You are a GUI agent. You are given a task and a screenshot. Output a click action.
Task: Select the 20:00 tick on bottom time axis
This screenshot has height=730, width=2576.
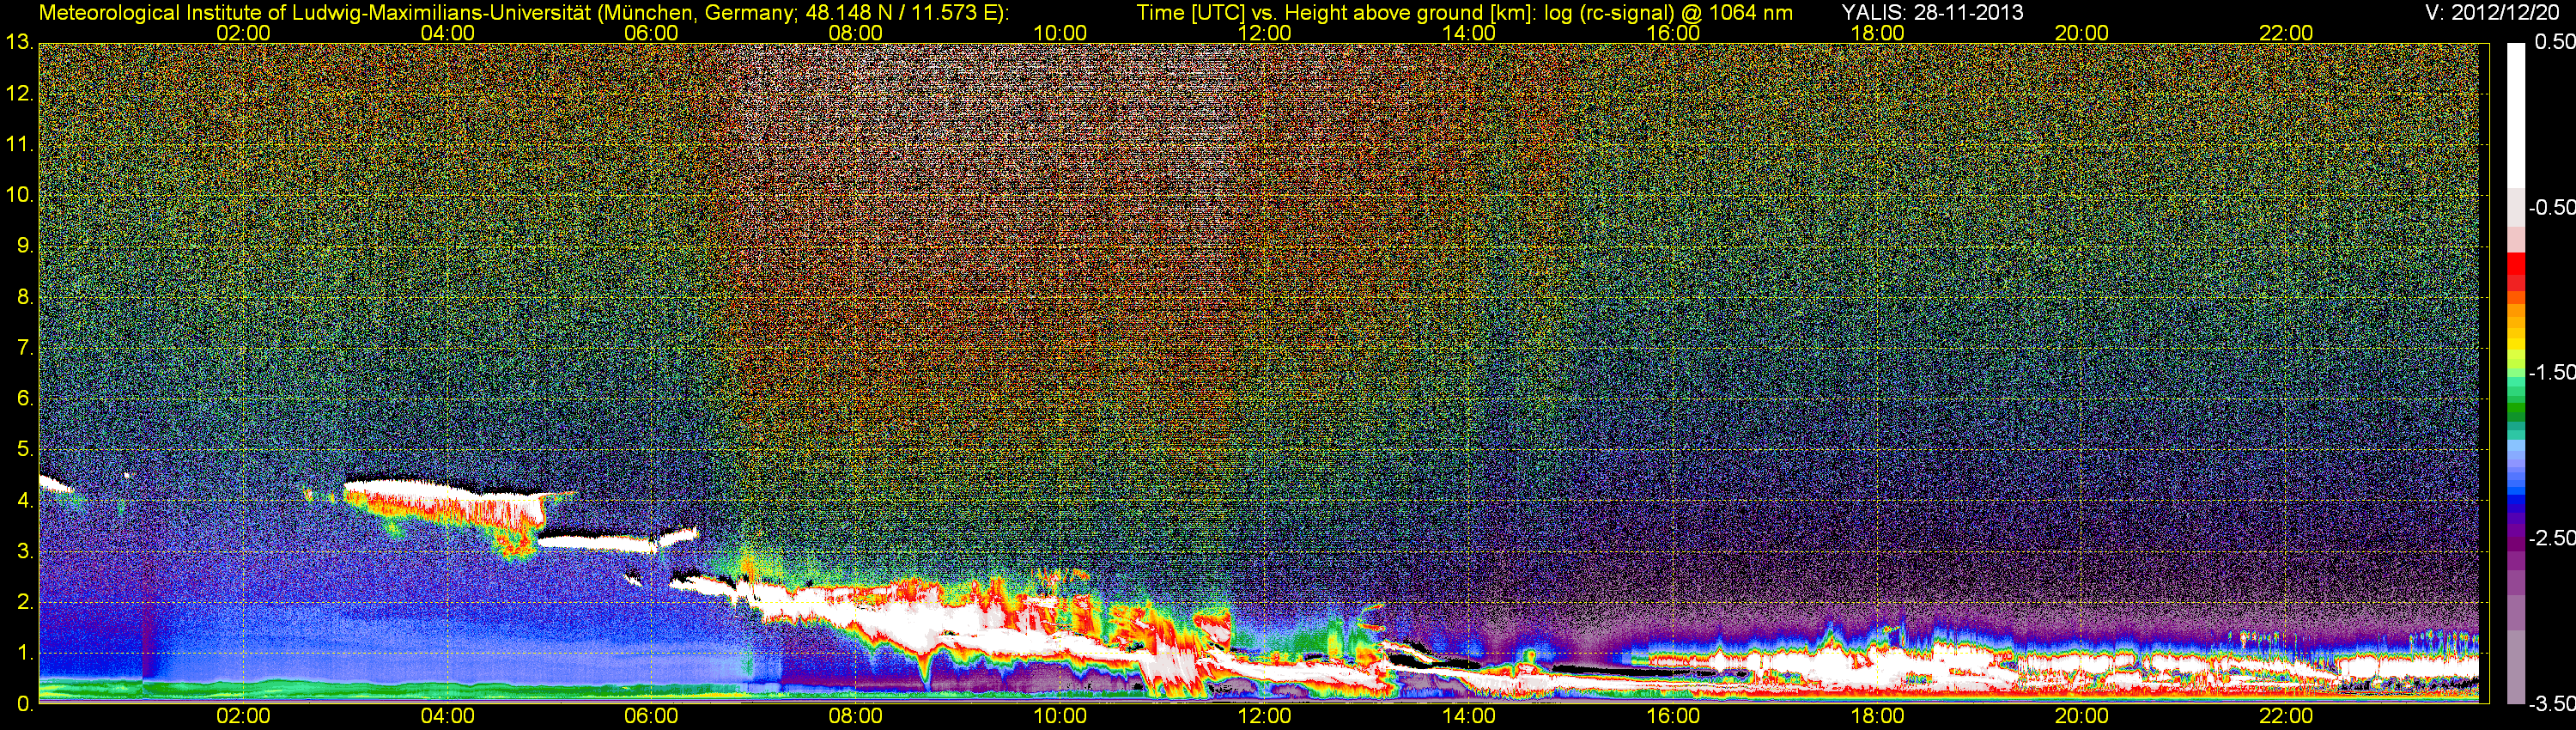click(2081, 716)
